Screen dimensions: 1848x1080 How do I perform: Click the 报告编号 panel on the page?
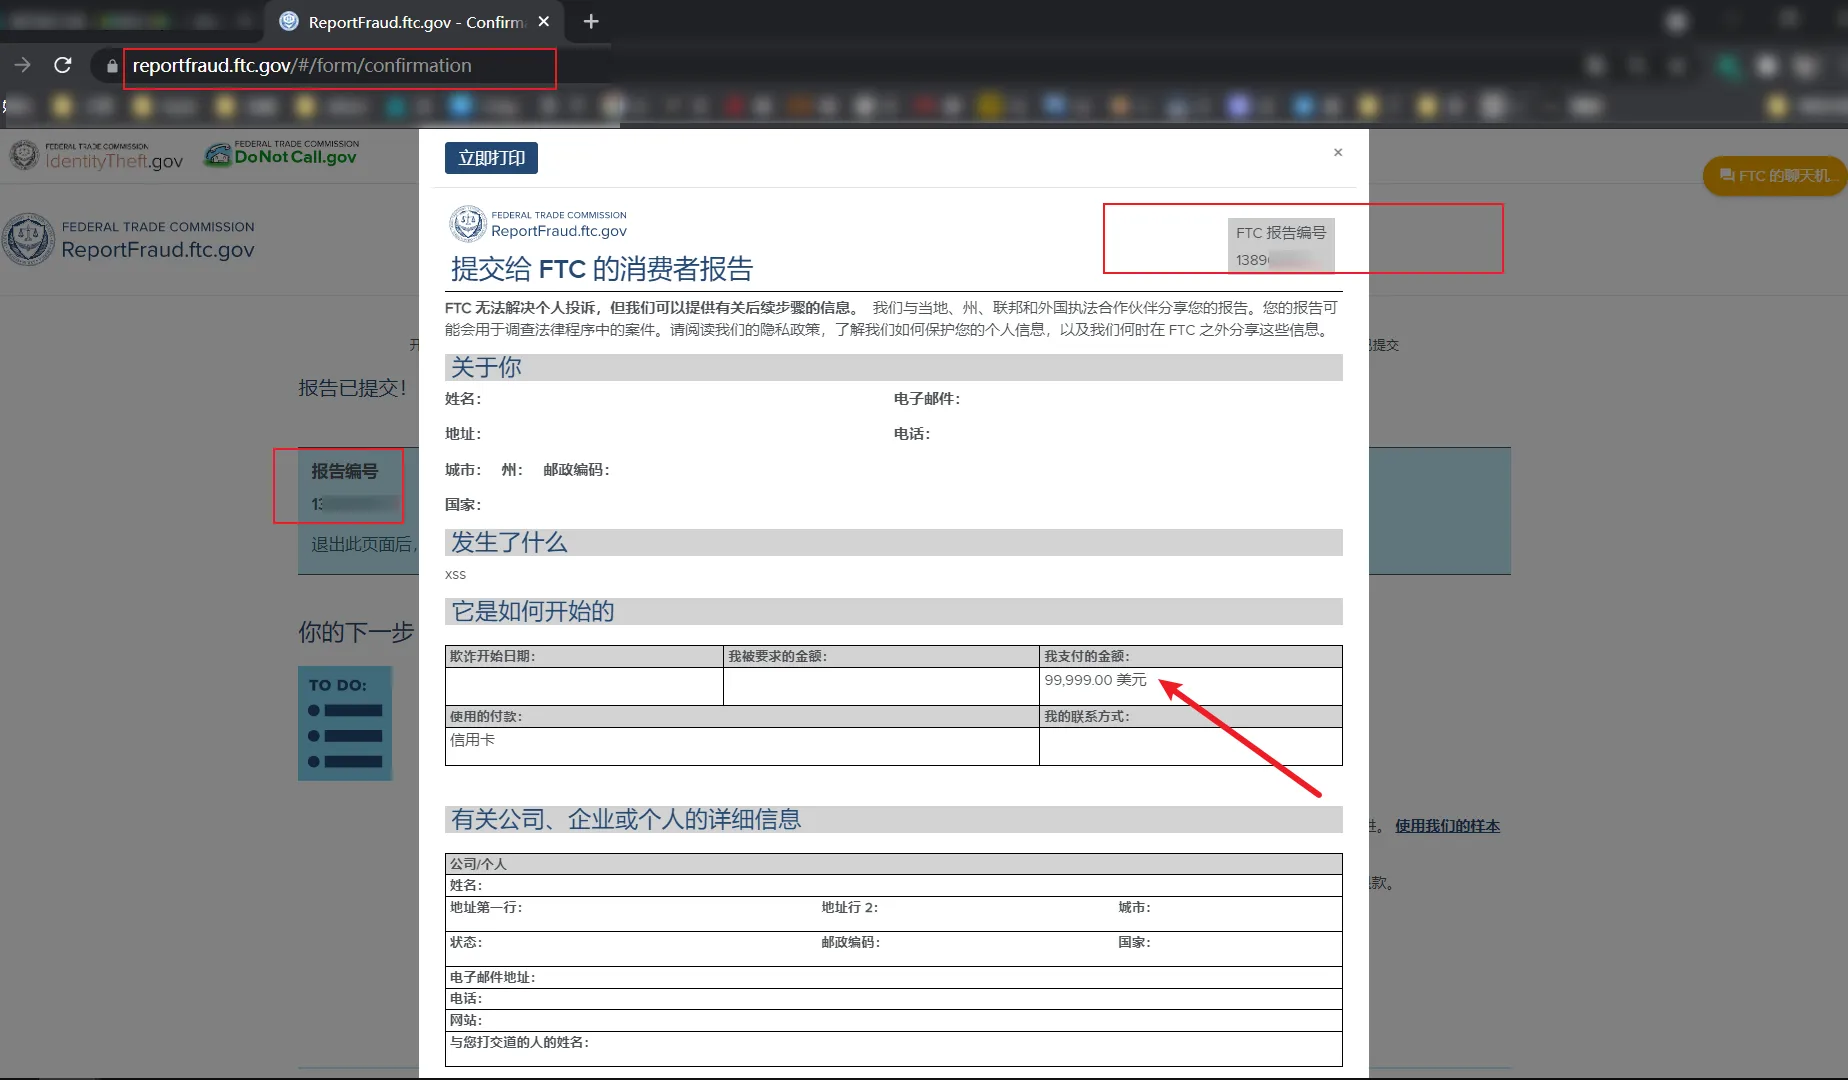(x=344, y=485)
